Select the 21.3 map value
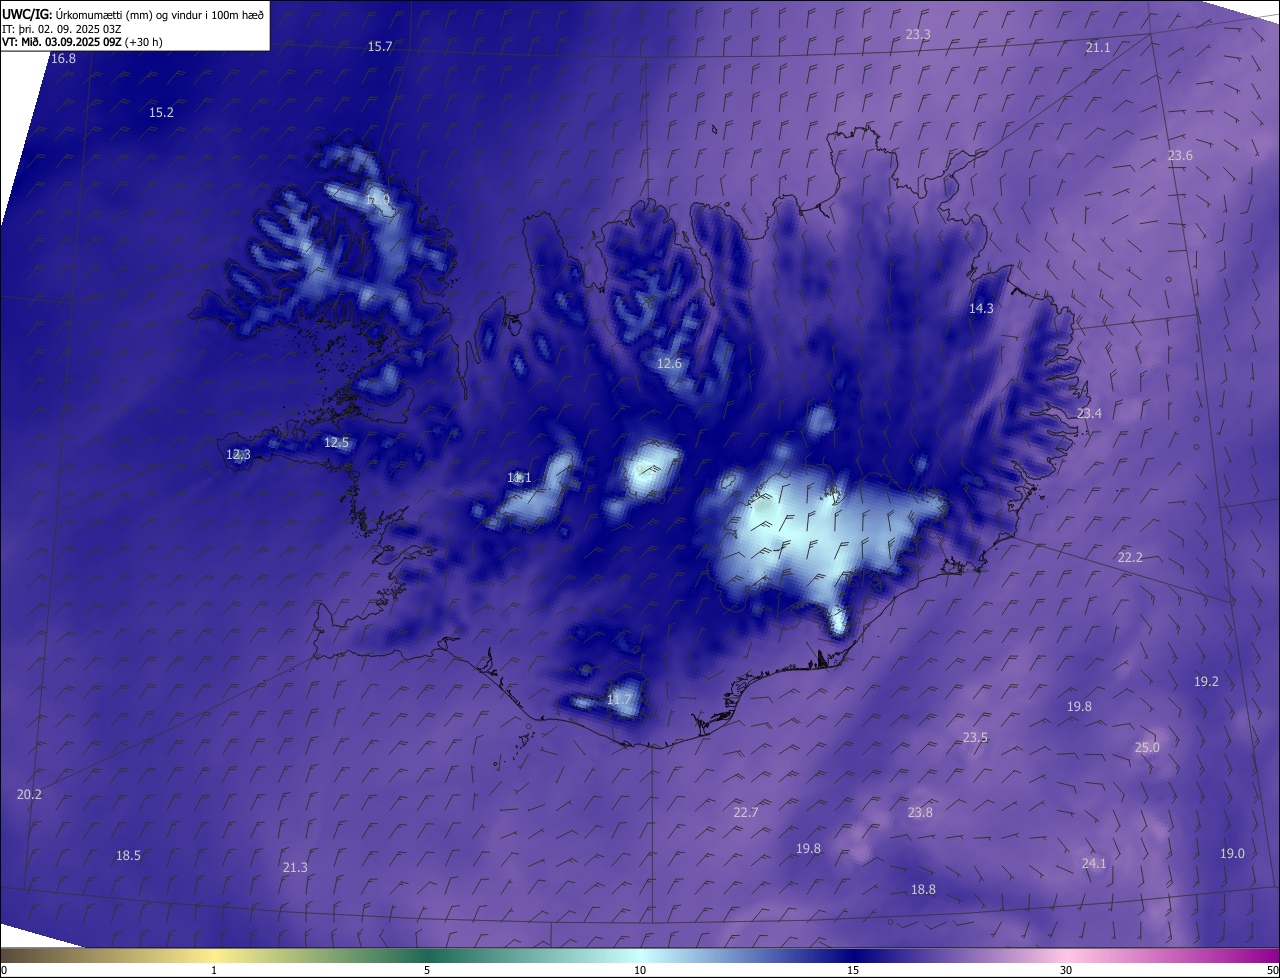Screen dimensions: 1280x978 295,868
